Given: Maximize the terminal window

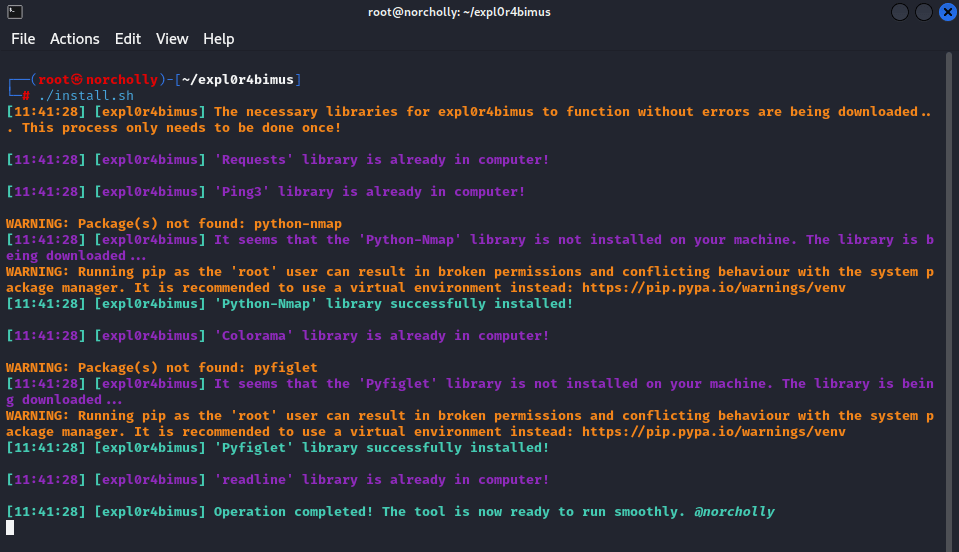Looking at the screenshot, I should coord(923,12).
